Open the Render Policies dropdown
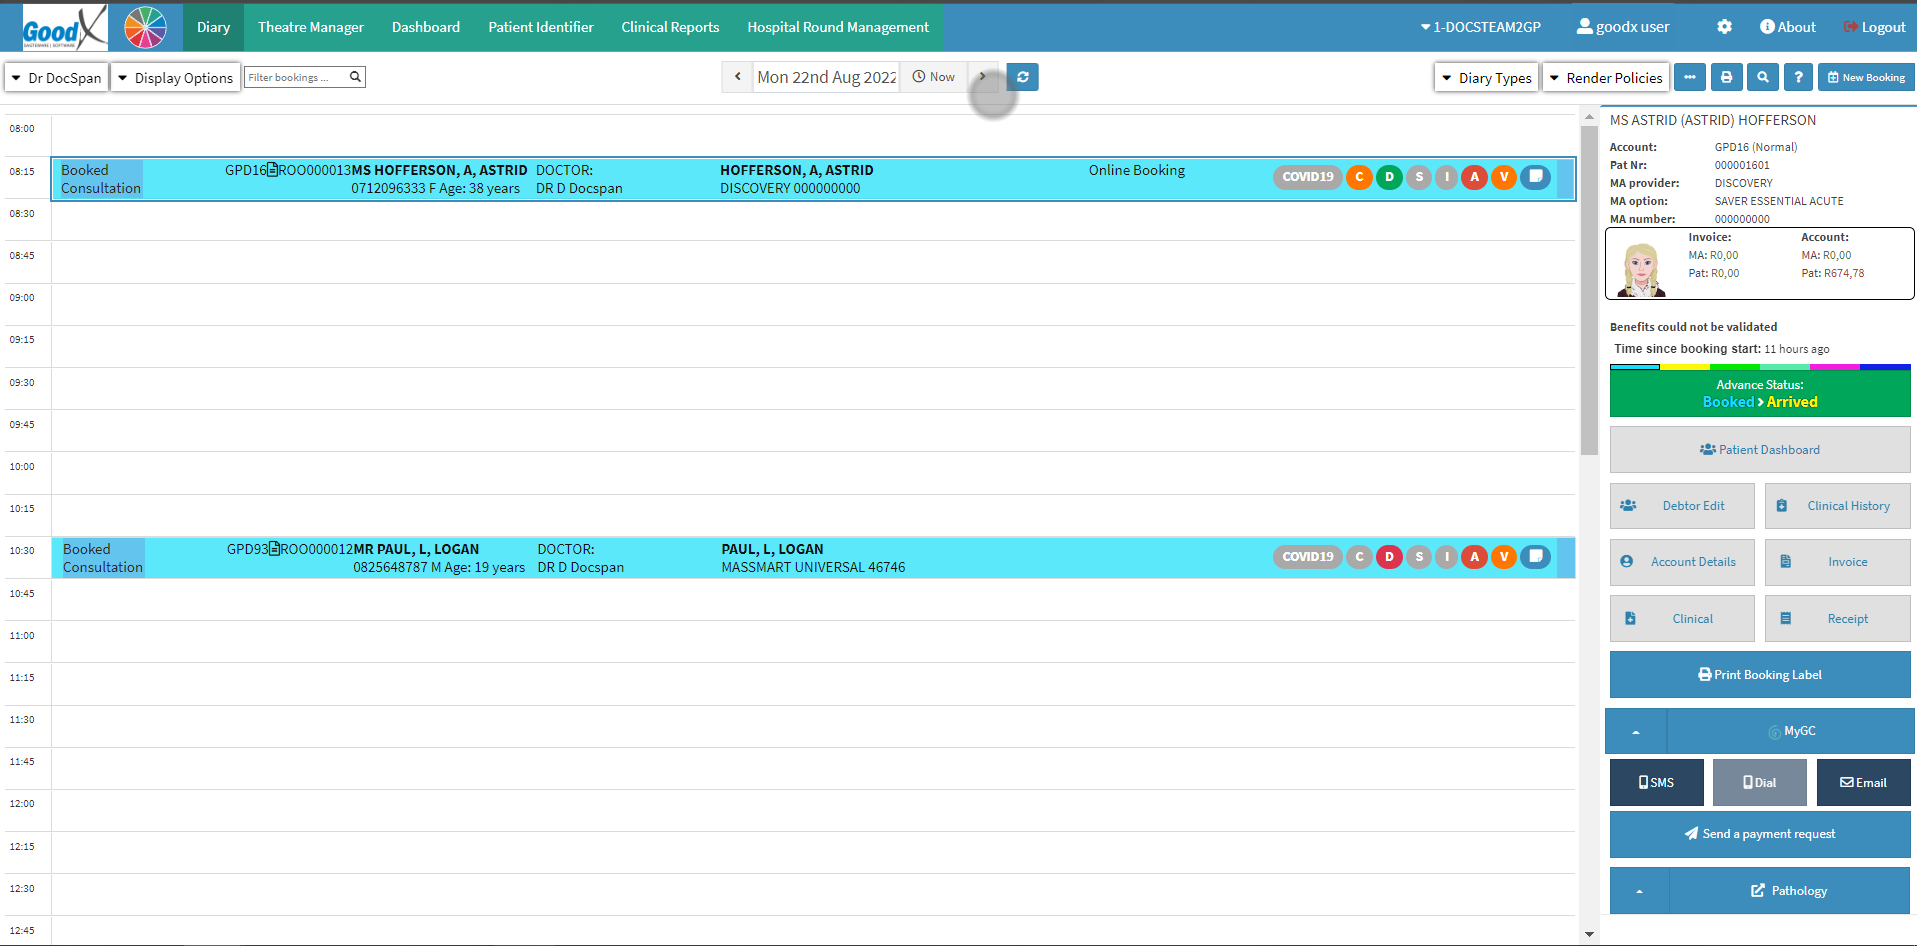 point(1605,78)
